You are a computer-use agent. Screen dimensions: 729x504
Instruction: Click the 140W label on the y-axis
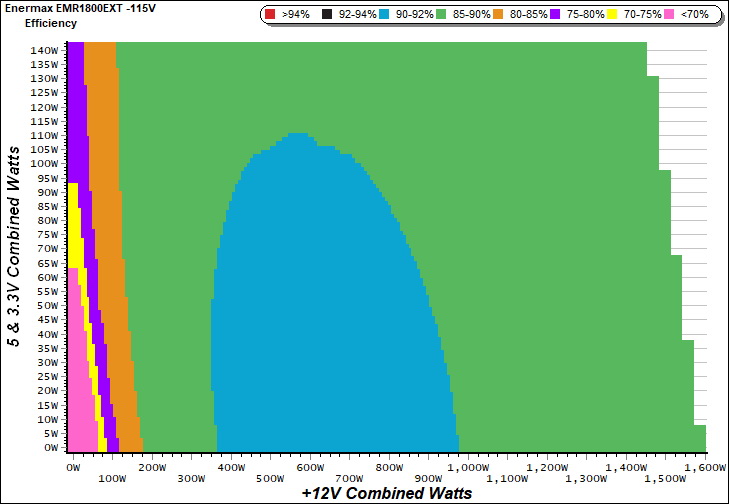[x=43, y=49]
